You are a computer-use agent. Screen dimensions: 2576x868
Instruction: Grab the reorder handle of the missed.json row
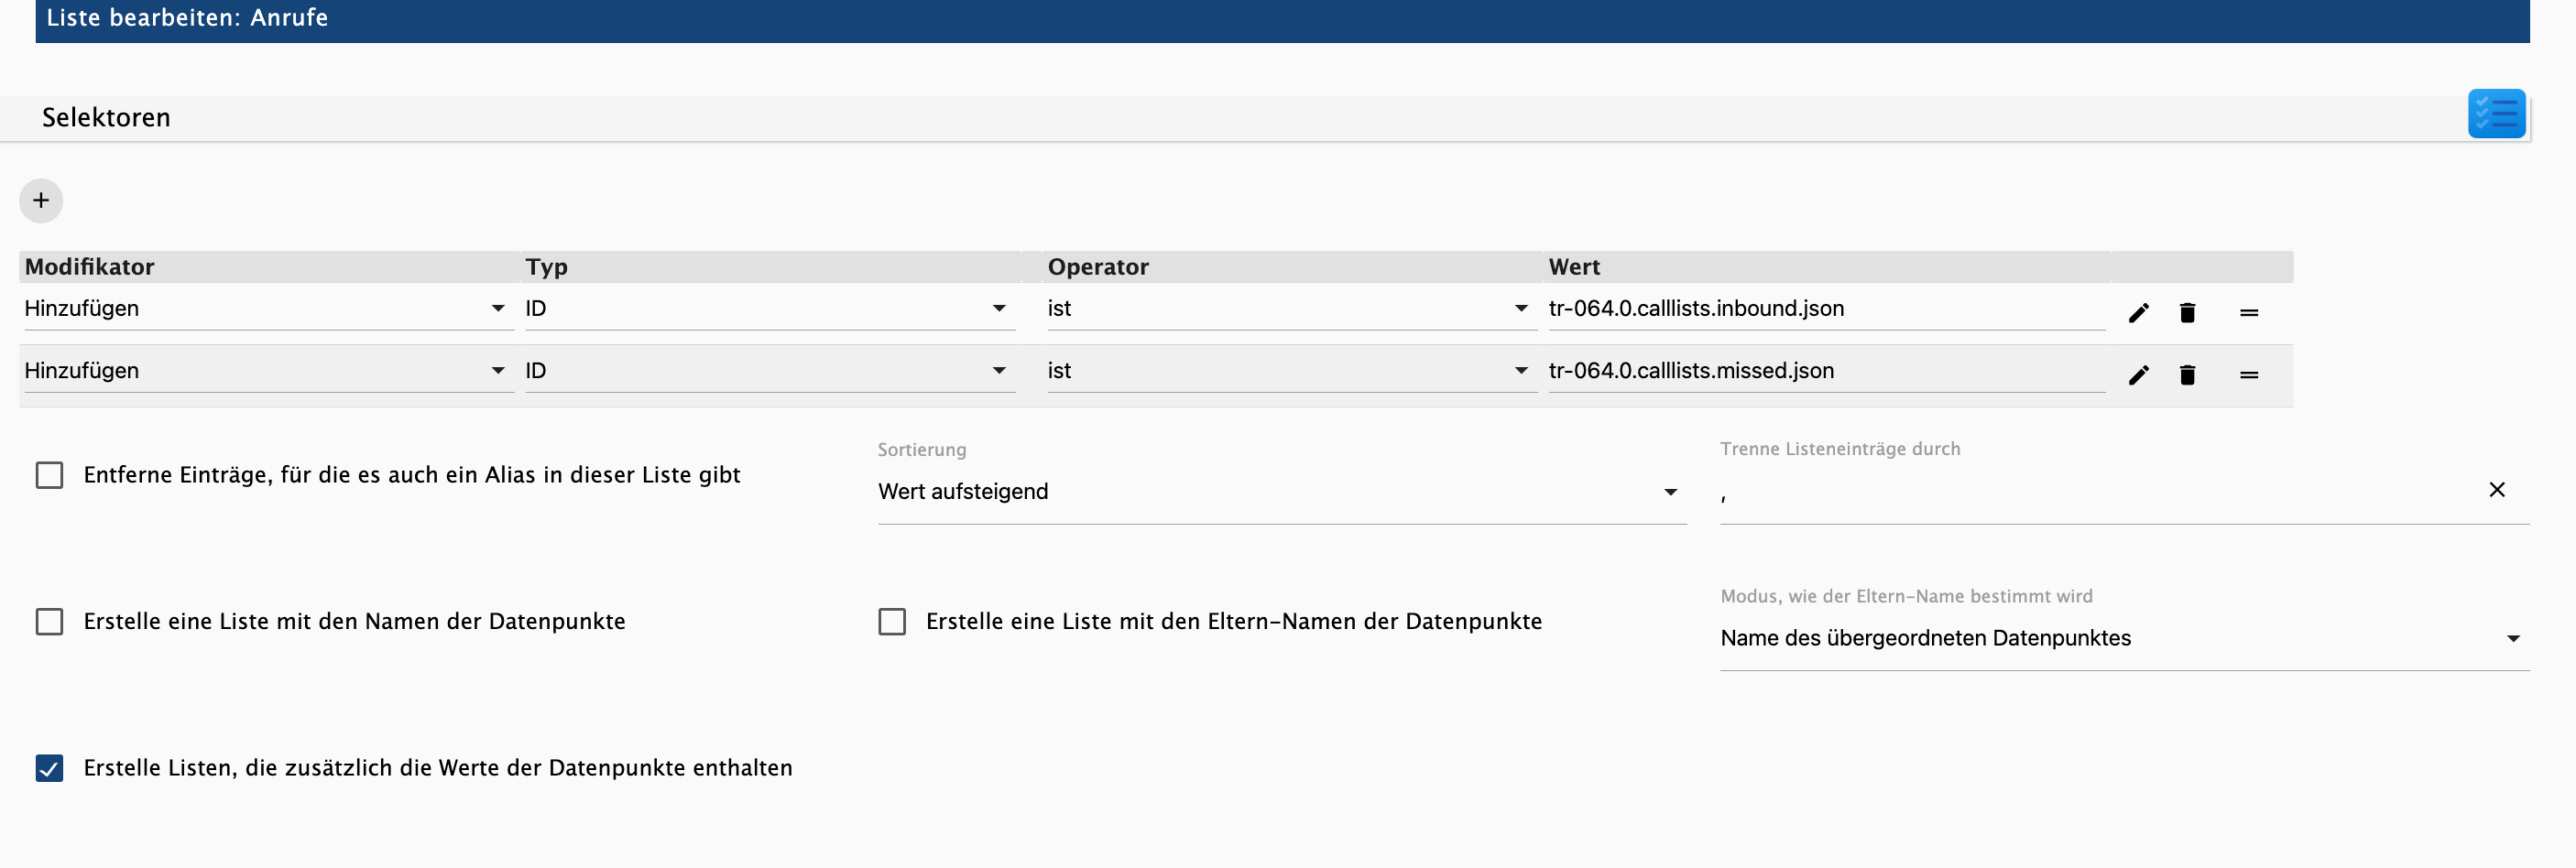(2249, 375)
